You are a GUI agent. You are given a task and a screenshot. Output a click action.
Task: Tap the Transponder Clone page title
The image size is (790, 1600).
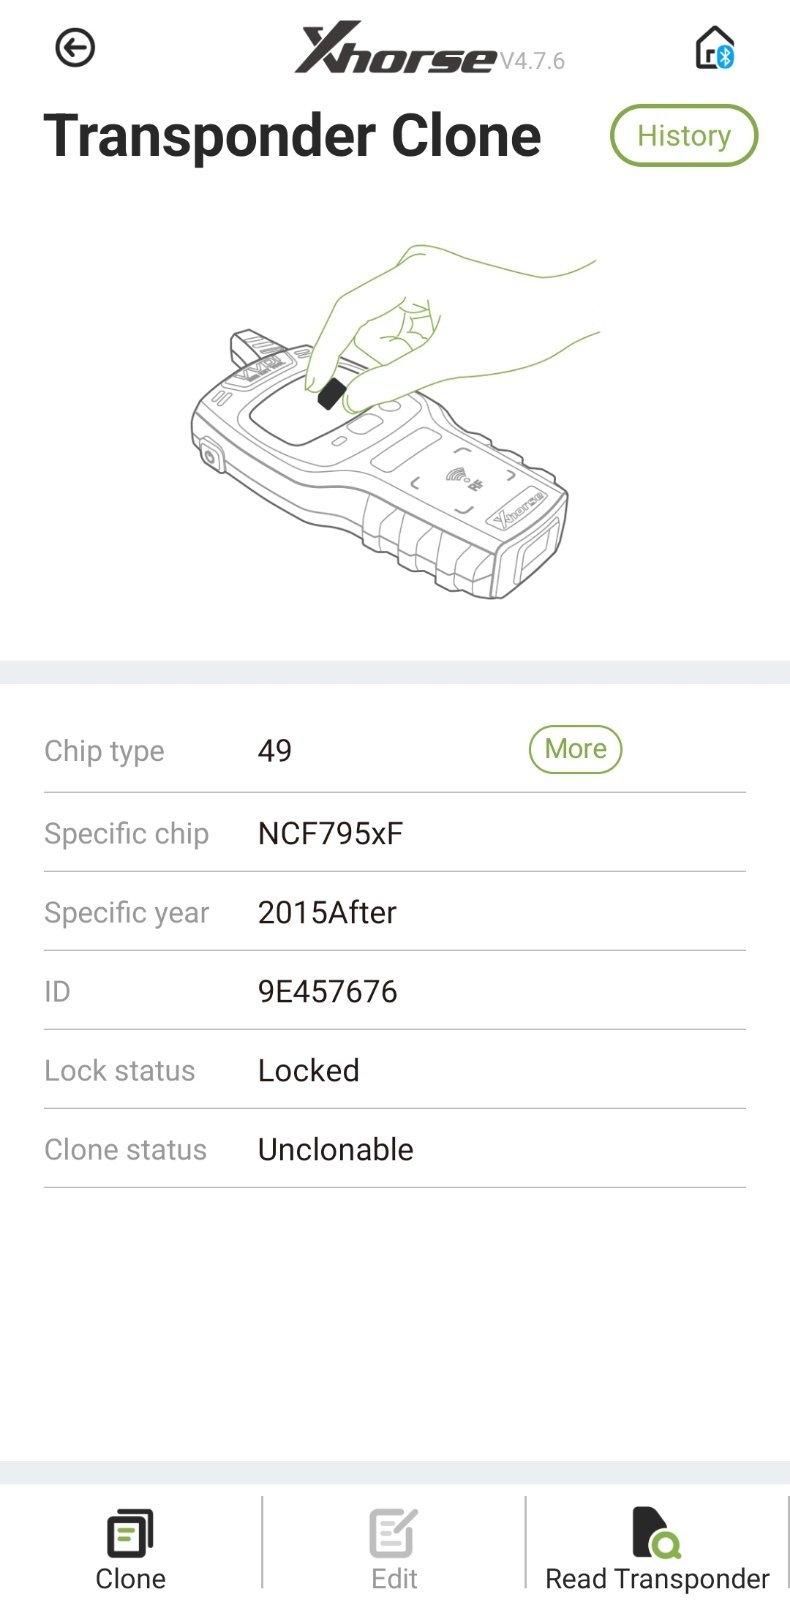[x=292, y=136]
